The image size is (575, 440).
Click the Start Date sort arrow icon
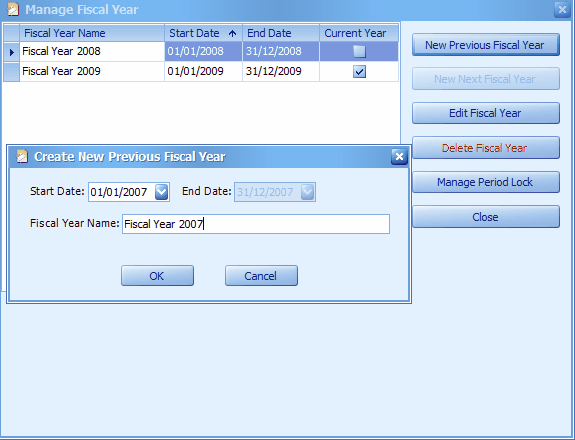(232, 33)
